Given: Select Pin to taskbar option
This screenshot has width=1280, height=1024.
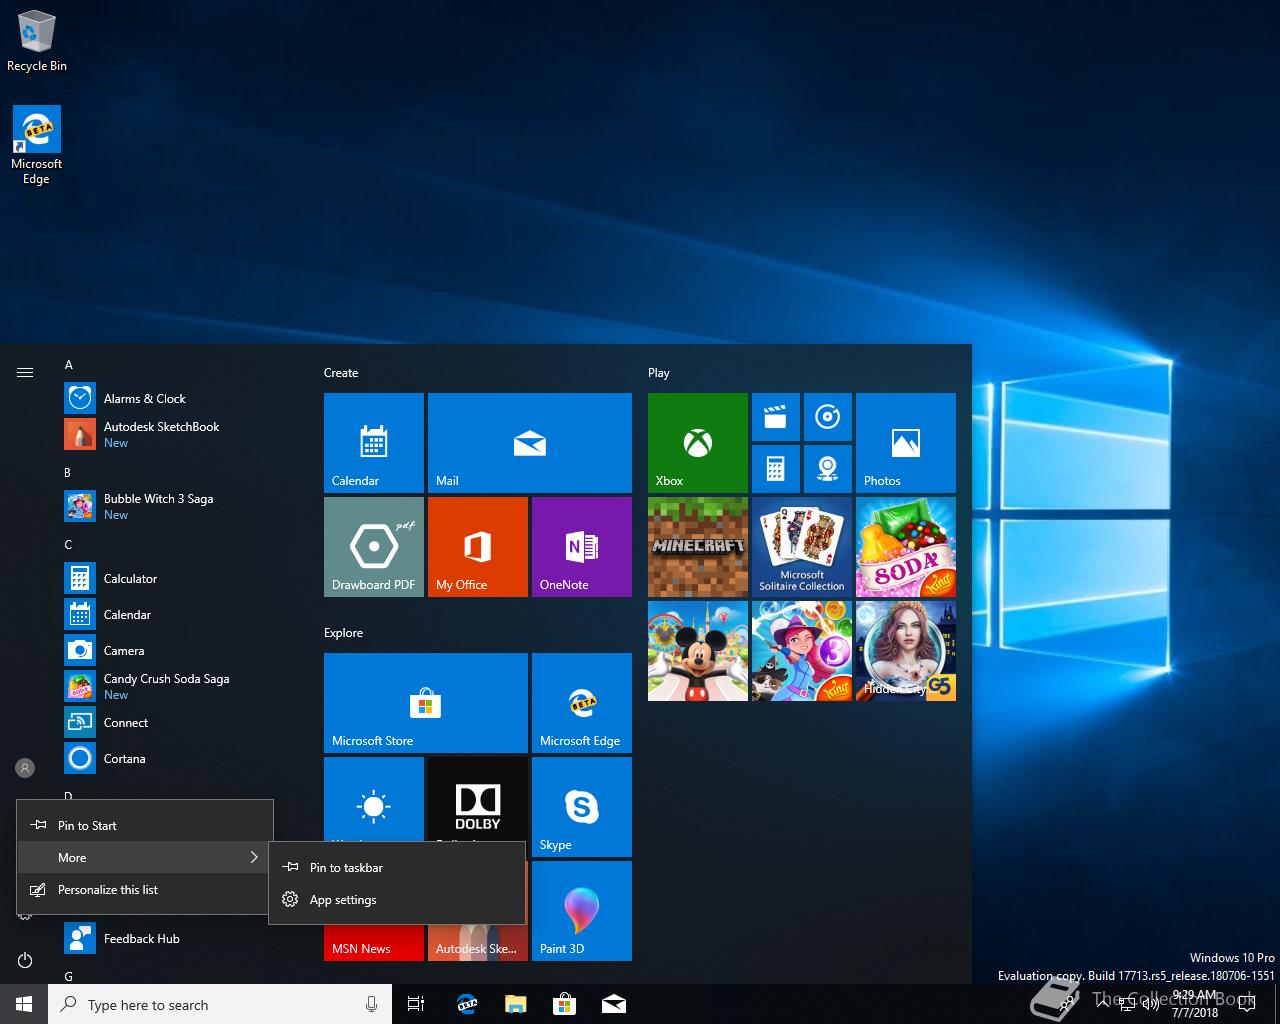Looking at the screenshot, I should (x=397, y=867).
